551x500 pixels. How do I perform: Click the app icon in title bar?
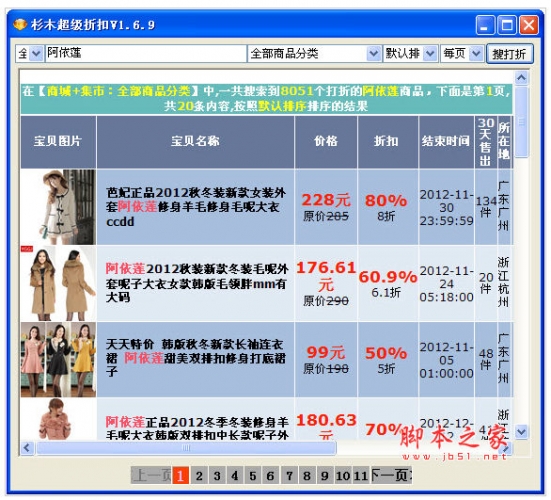point(20,24)
